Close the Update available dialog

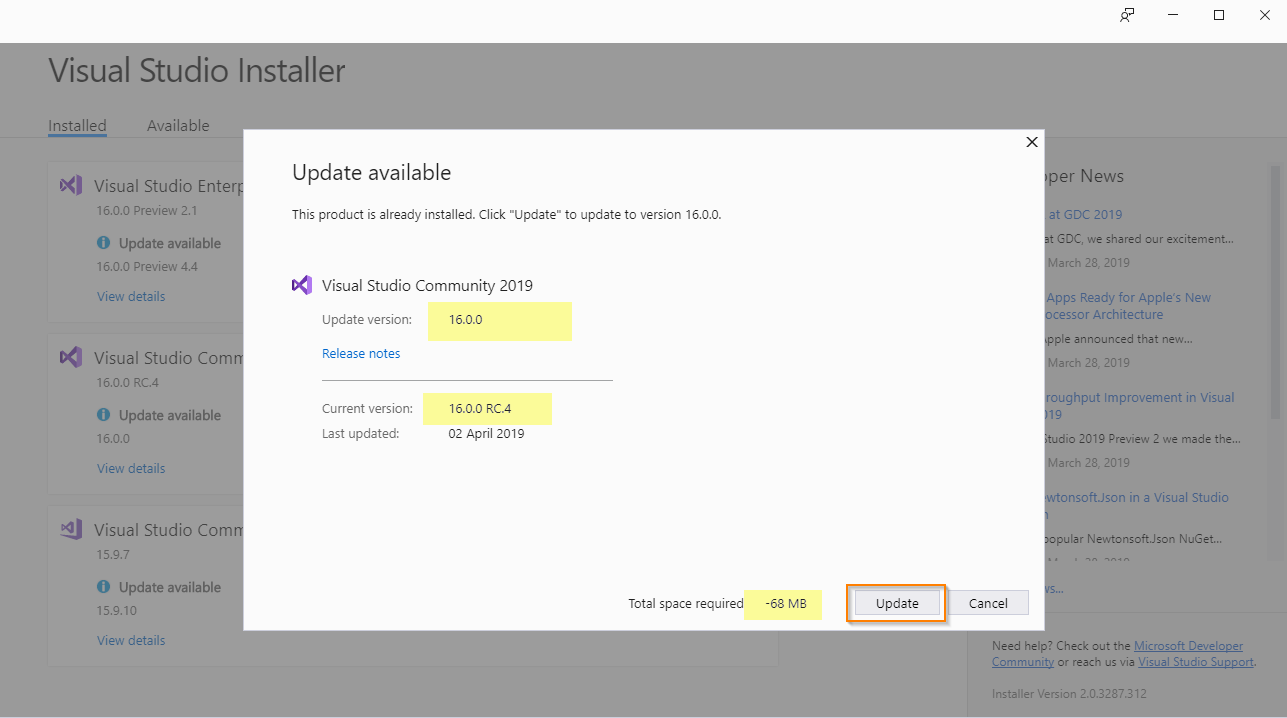(1032, 142)
